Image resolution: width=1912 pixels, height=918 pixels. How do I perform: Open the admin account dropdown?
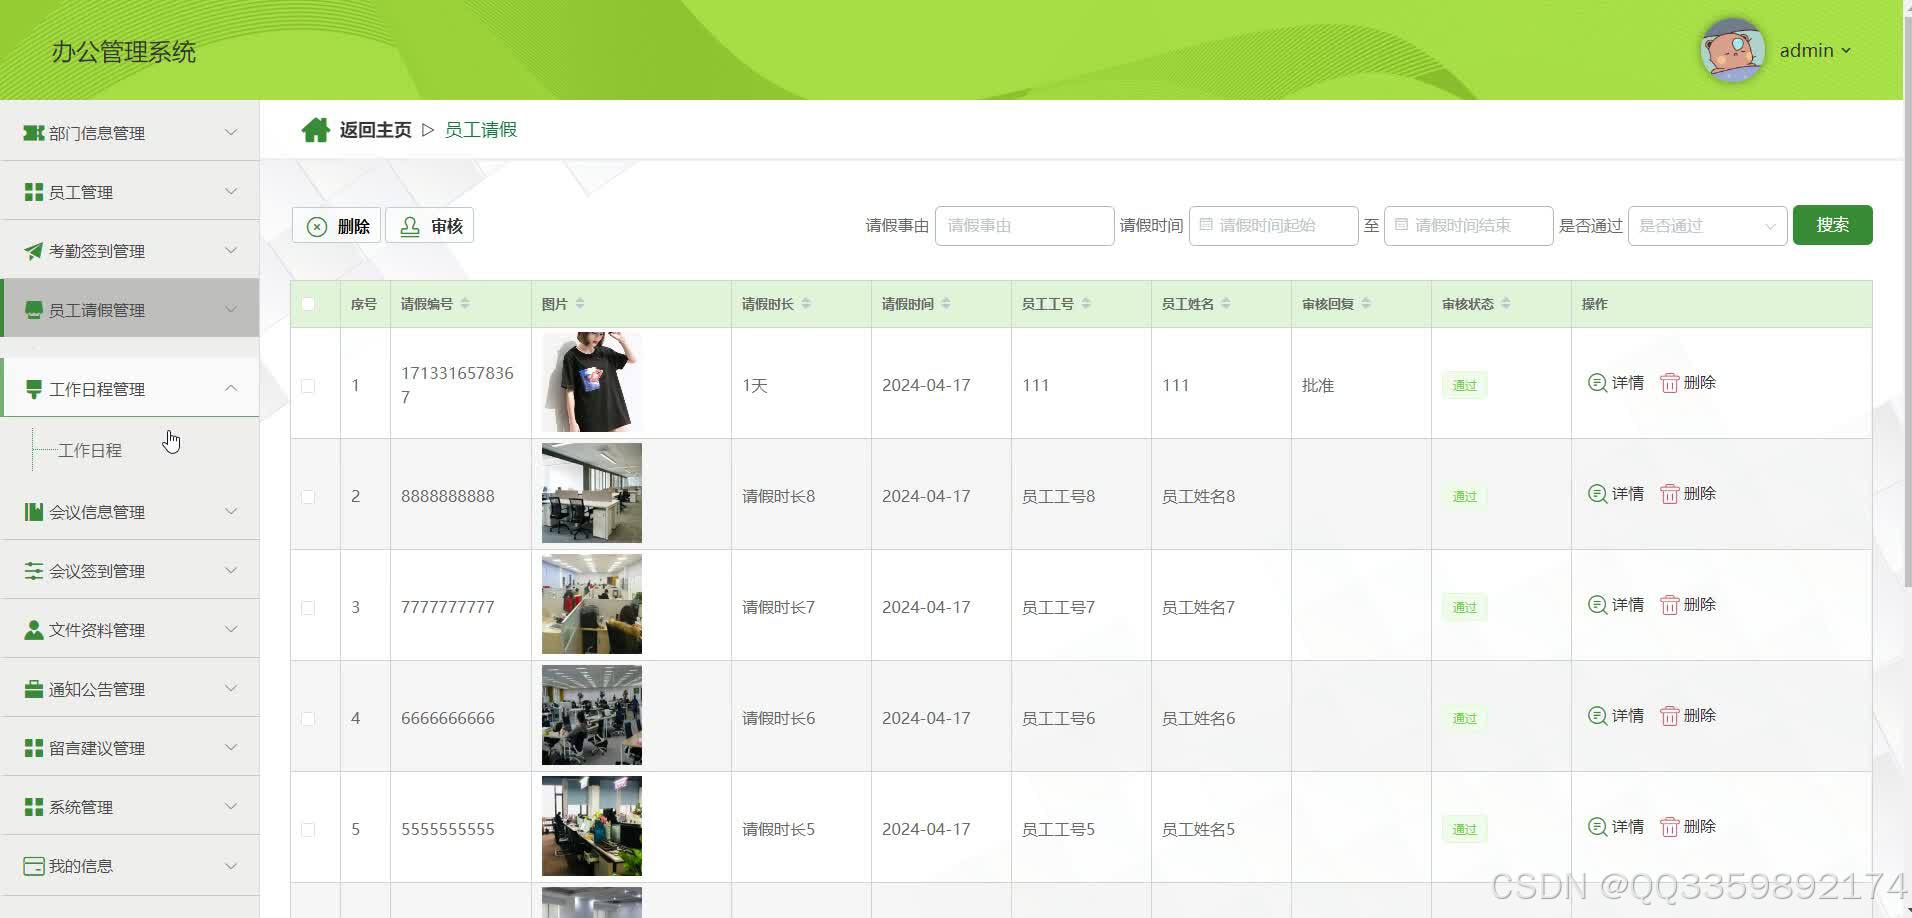click(x=1814, y=50)
